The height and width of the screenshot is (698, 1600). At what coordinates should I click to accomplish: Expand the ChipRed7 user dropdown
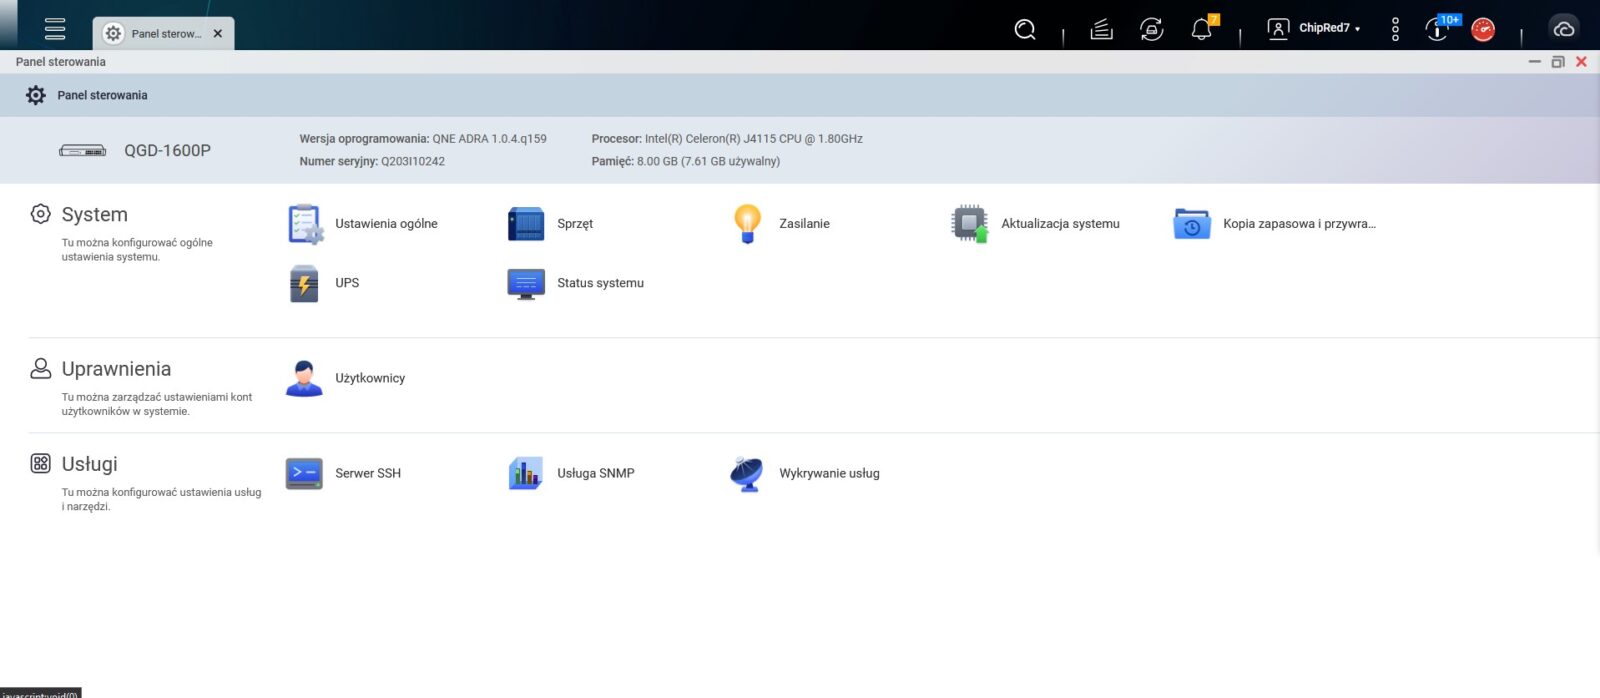(x=1315, y=29)
